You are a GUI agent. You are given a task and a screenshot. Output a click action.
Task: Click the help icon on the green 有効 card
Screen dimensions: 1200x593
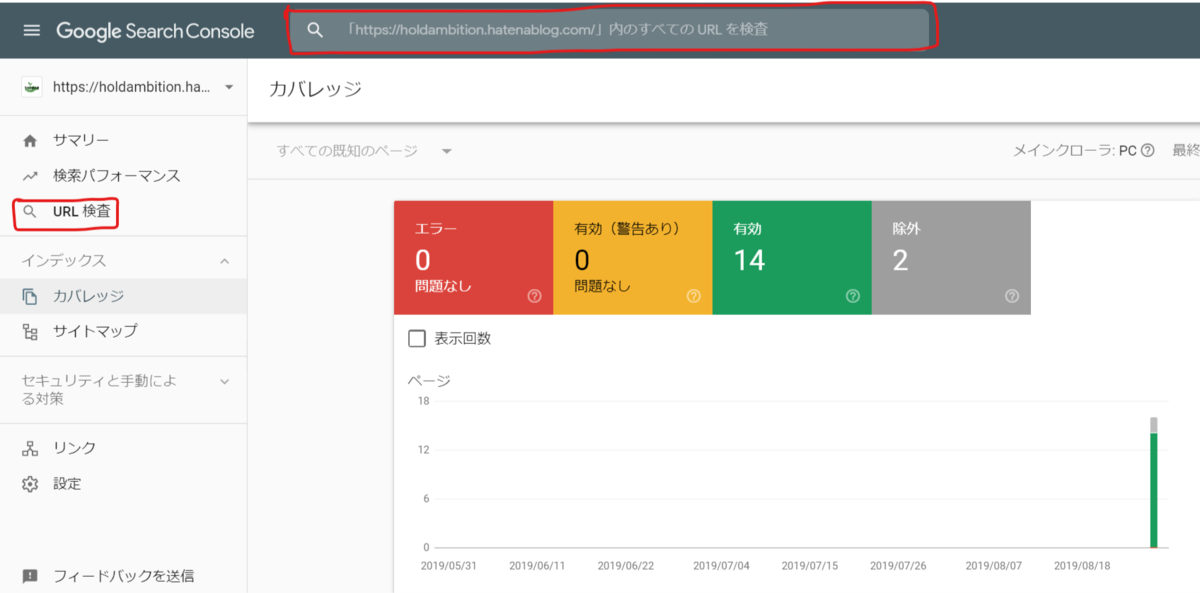click(x=852, y=296)
